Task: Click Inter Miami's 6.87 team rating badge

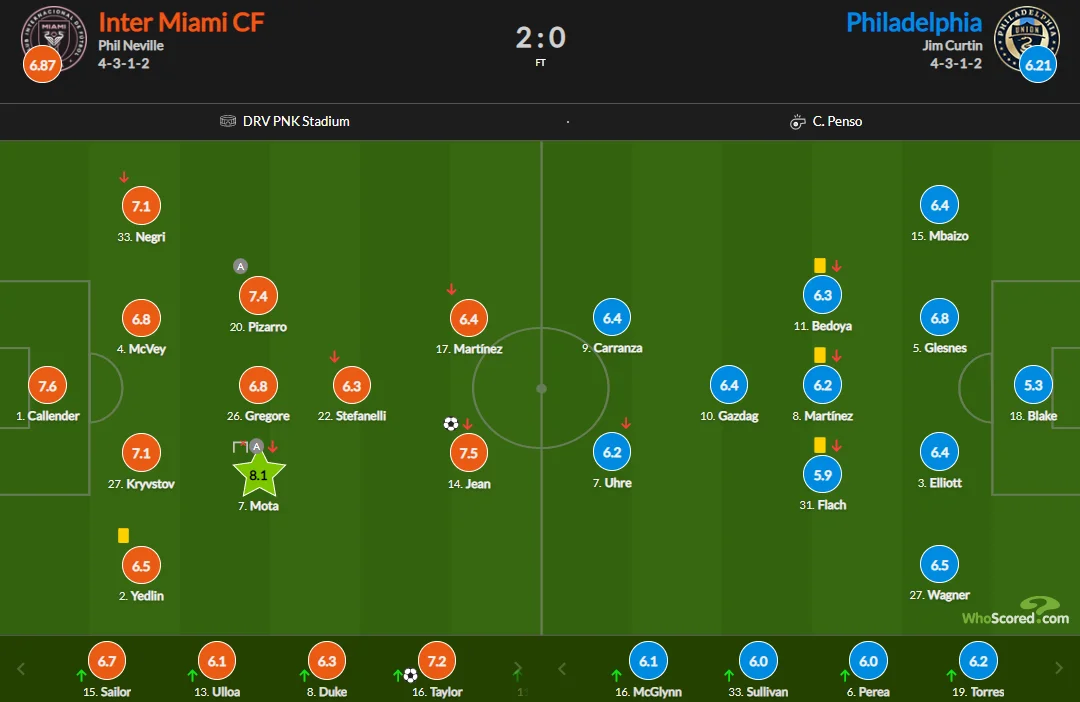Action: 42,65
